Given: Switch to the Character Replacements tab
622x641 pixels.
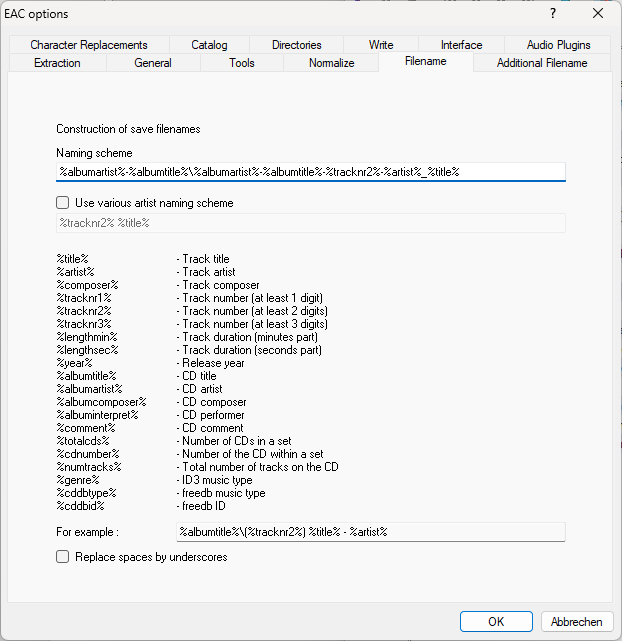Looking at the screenshot, I should coord(88,45).
